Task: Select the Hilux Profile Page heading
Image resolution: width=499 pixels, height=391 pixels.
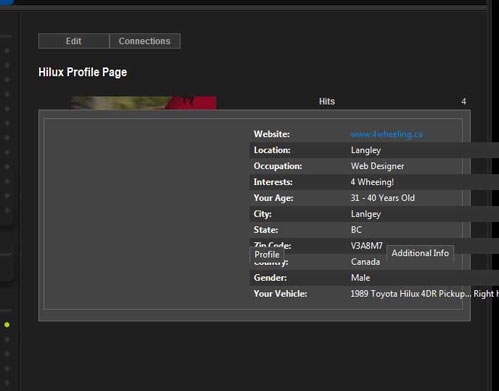Action: [83, 72]
